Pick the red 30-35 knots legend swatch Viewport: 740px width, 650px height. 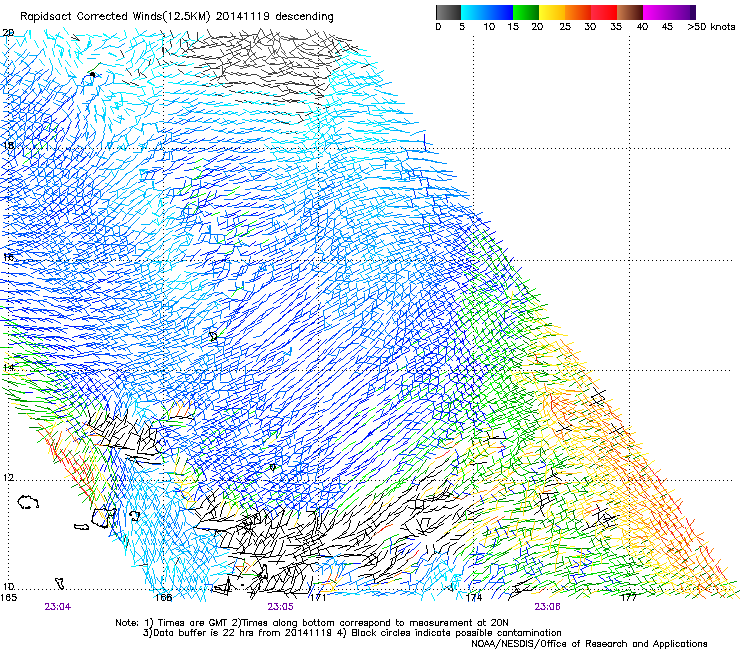tap(604, 12)
